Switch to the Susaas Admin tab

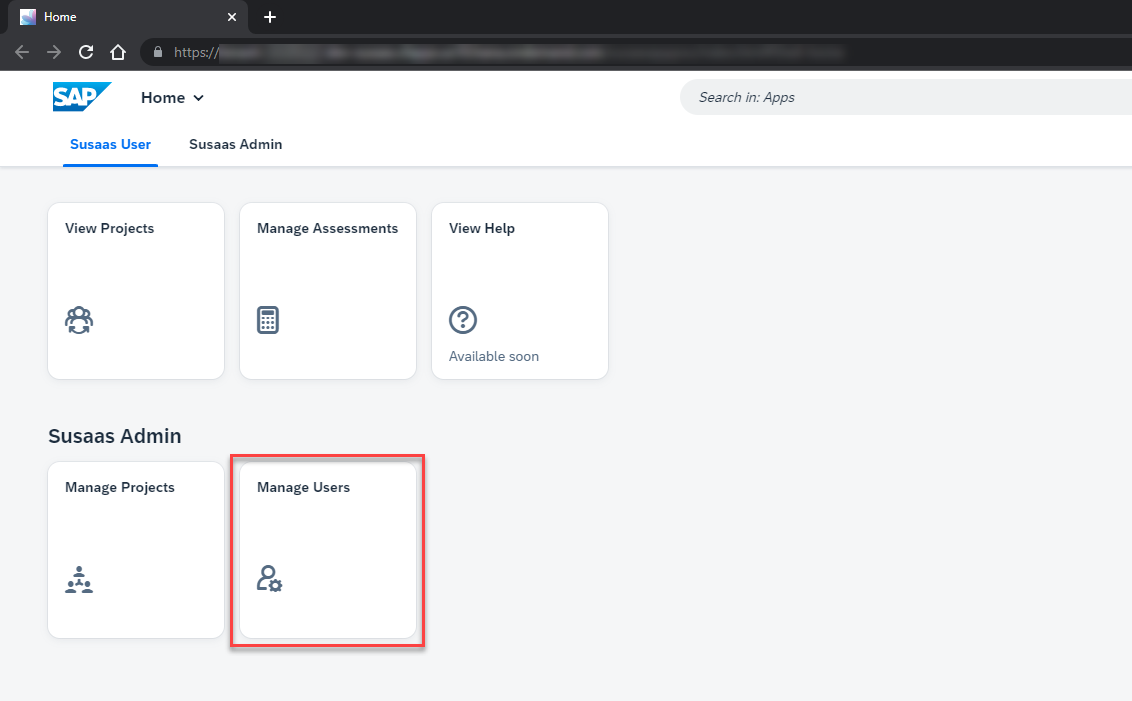(x=235, y=144)
